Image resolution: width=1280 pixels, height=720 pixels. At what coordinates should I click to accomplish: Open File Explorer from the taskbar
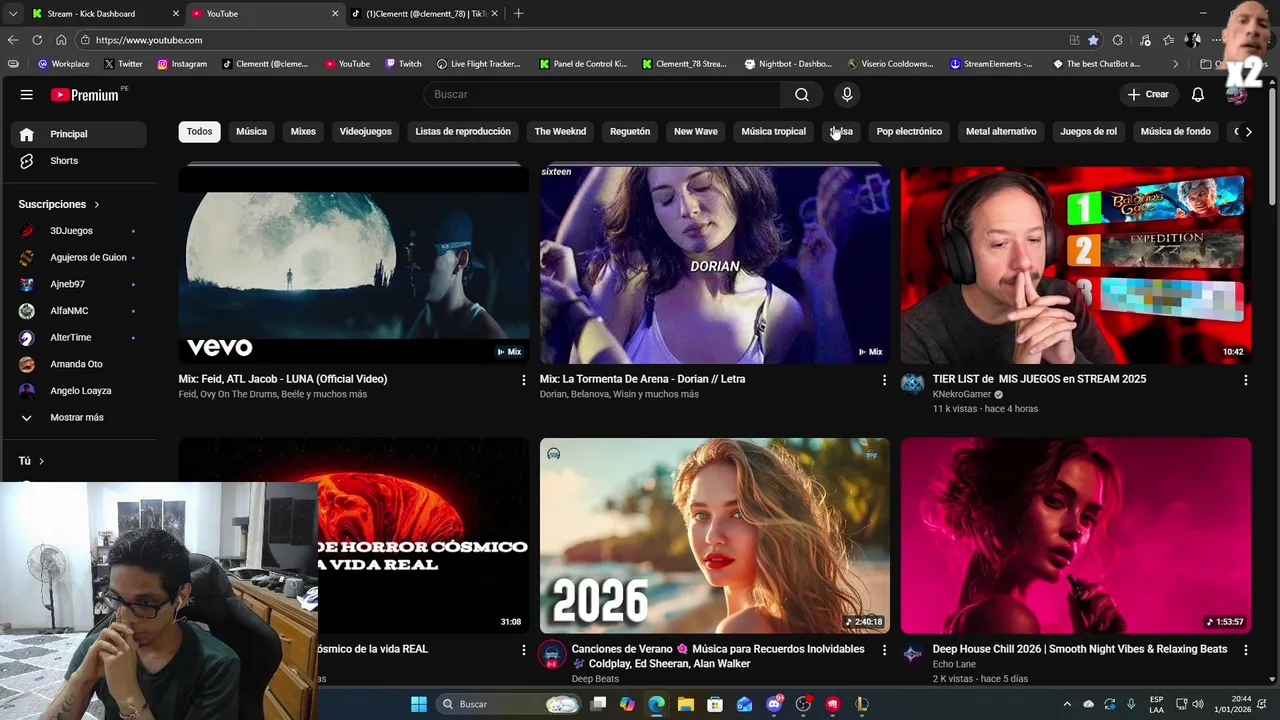click(x=686, y=704)
